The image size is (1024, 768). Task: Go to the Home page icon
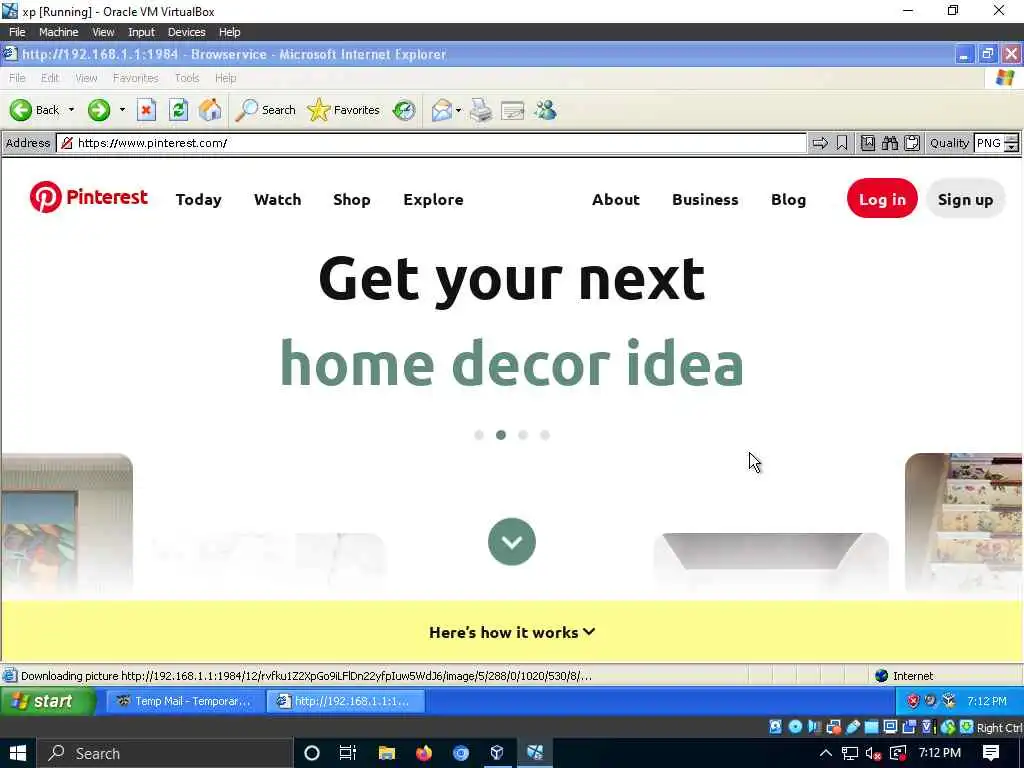pos(210,110)
